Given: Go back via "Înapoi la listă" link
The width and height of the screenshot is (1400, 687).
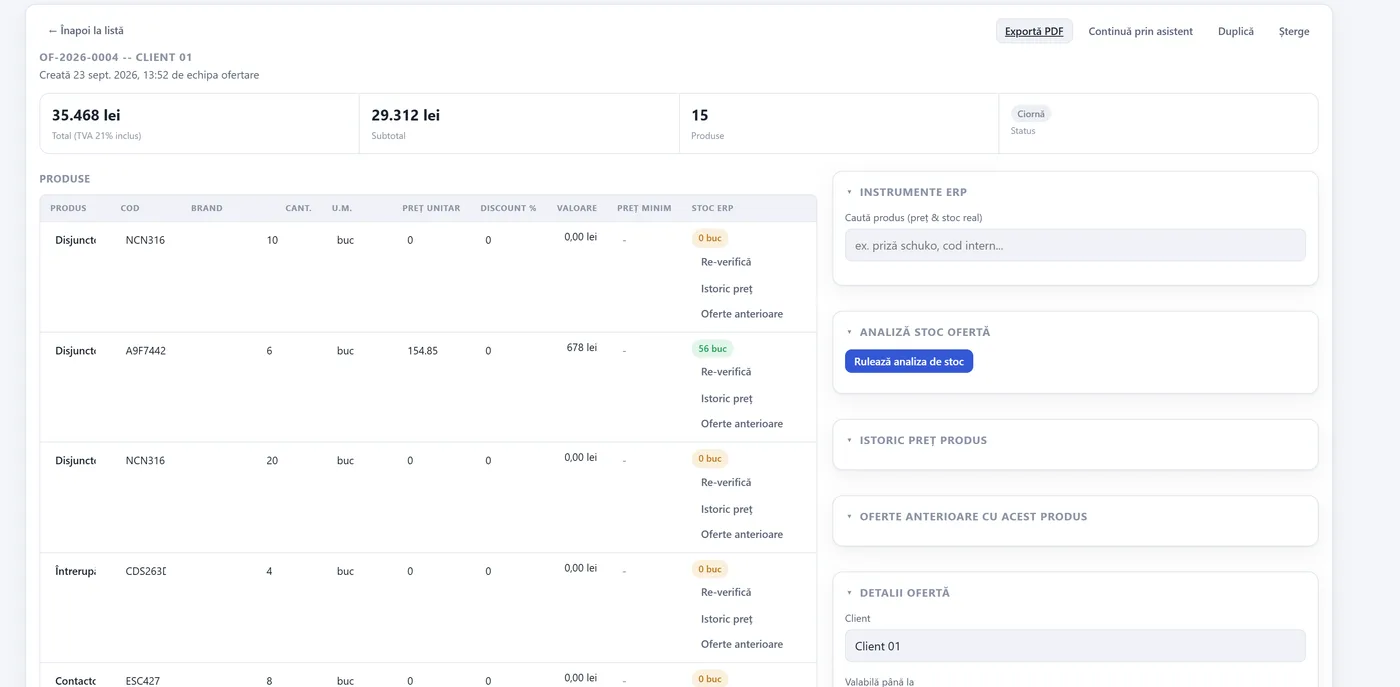Looking at the screenshot, I should tap(86, 31).
